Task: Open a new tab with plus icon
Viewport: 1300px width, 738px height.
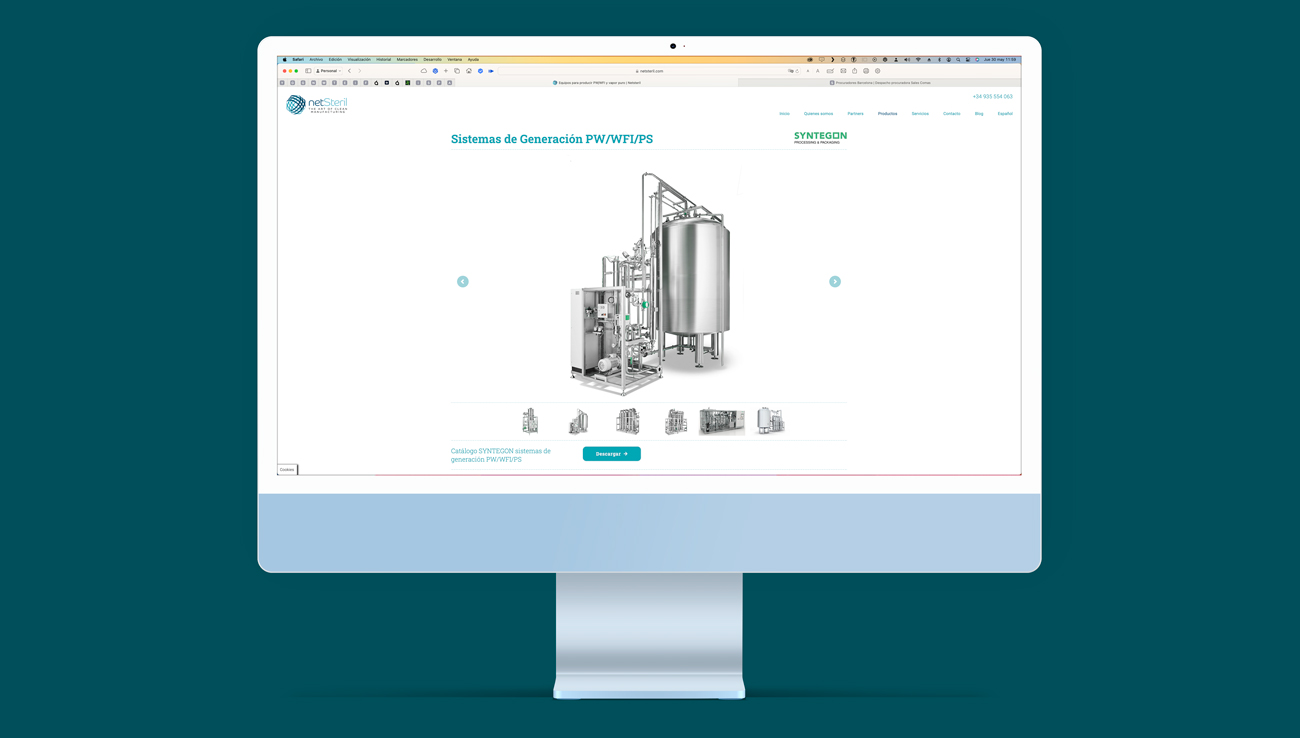Action: 446,71
